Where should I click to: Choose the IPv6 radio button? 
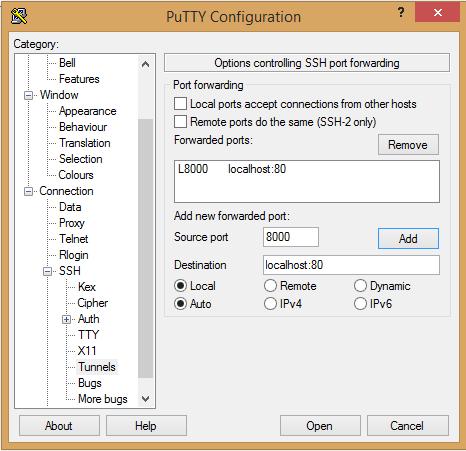[360, 304]
